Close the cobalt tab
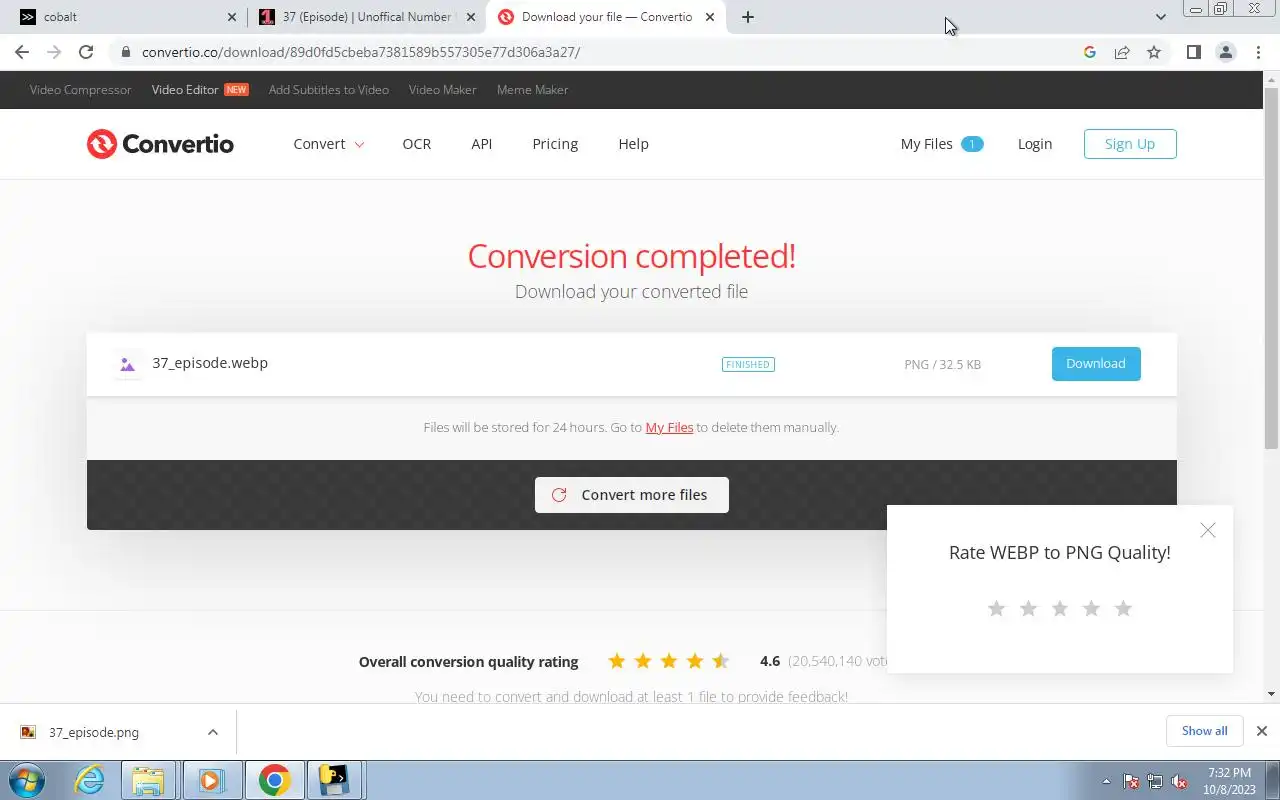 click(232, 17)
